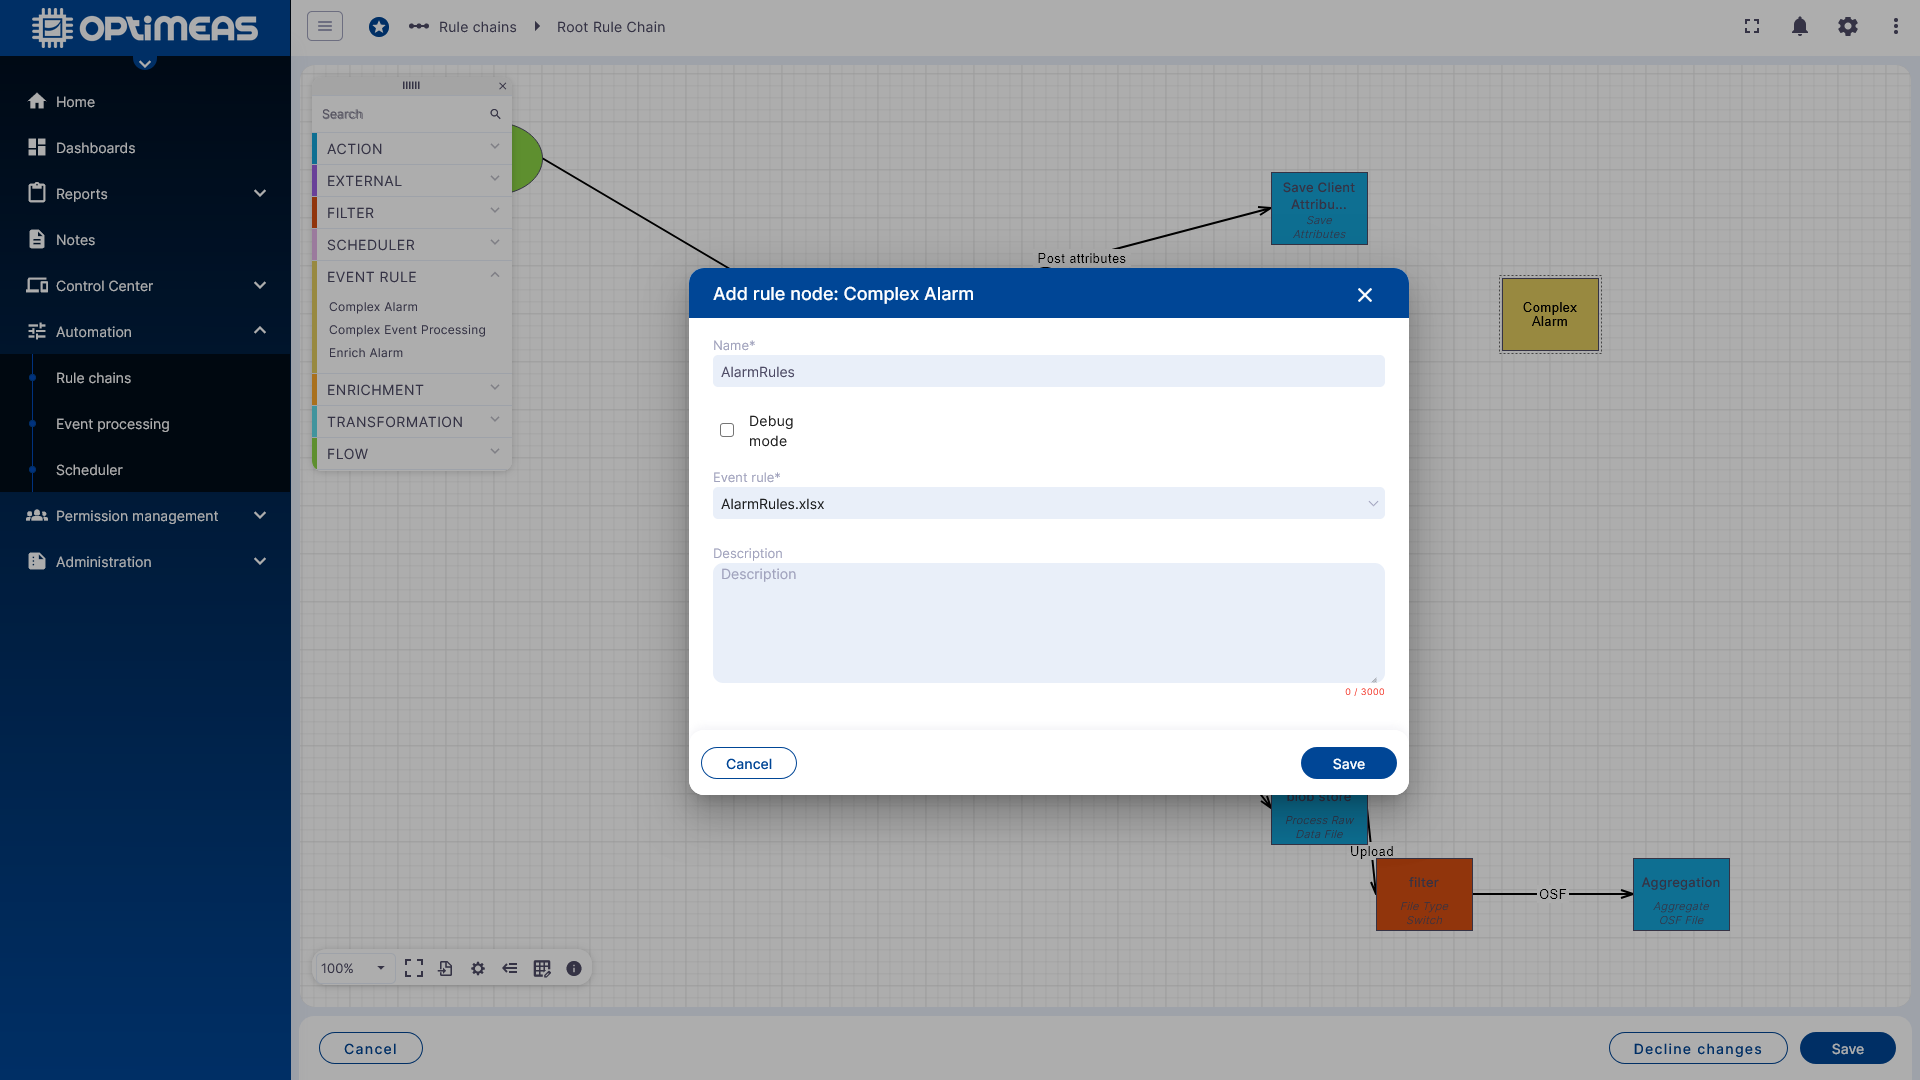Close the Add rule node dialog
The image size is (1920, 1080).
[x=1365, y=295]
